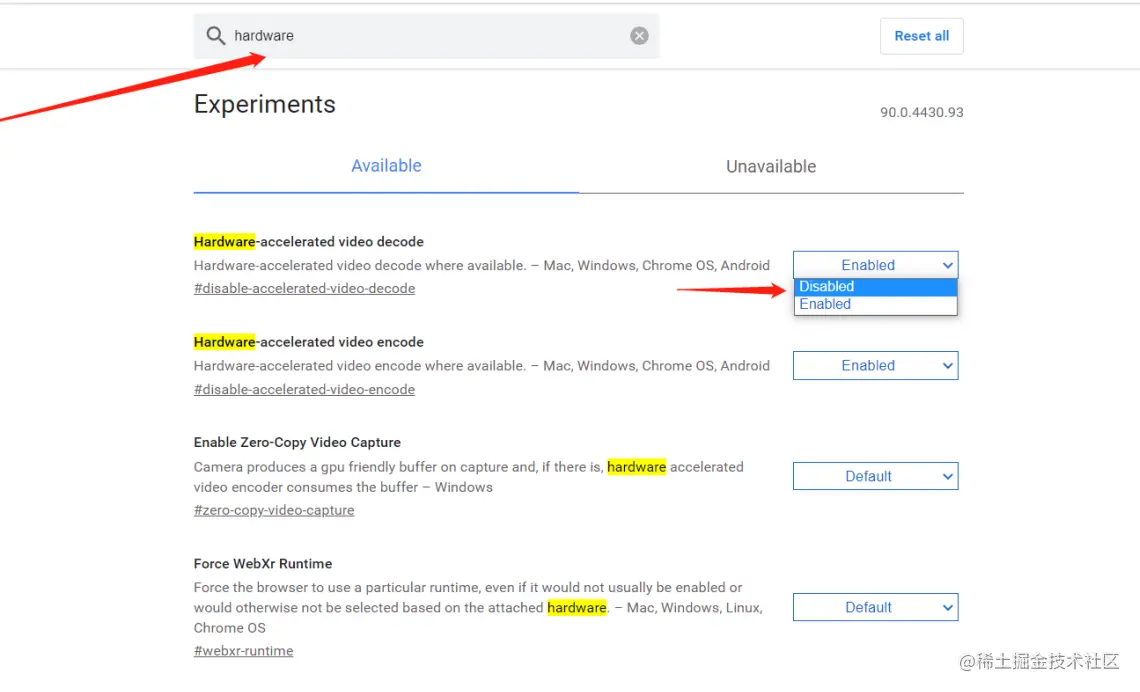The width and height of the screenshot is (1140, 692).
Task: Expand Force WebXr Runtime Default dropdown
Action: point(875,607)
